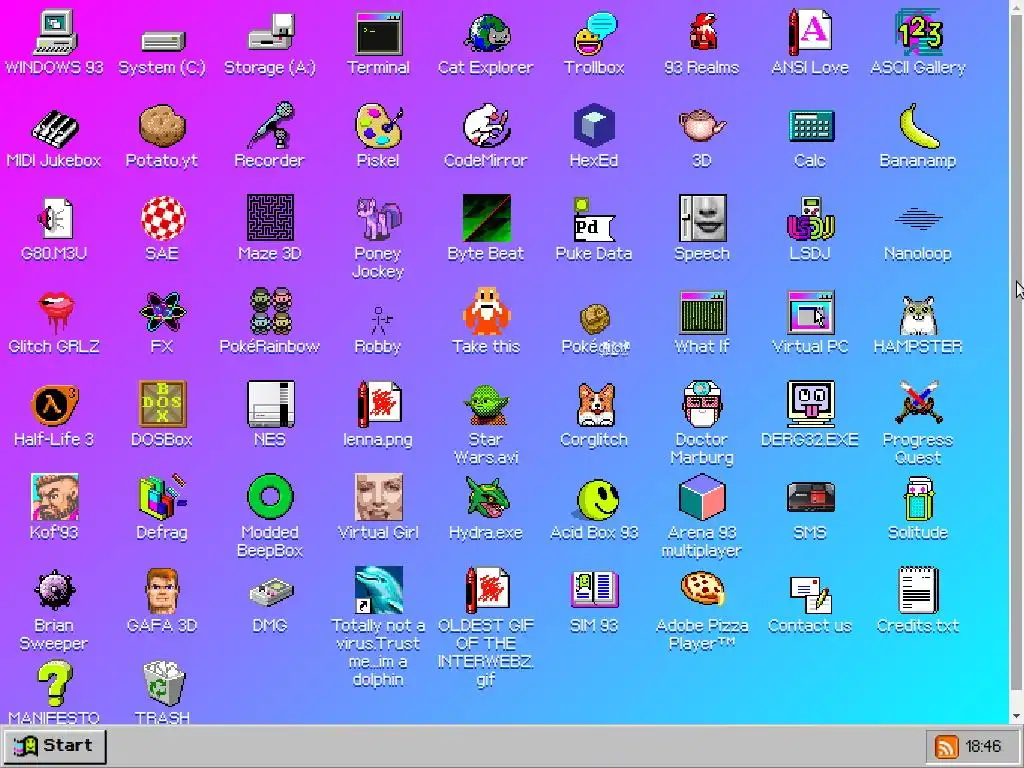Launch the Doctor Marburg icon
This screenshot has width=1024, height=768.
coord(702,404)
